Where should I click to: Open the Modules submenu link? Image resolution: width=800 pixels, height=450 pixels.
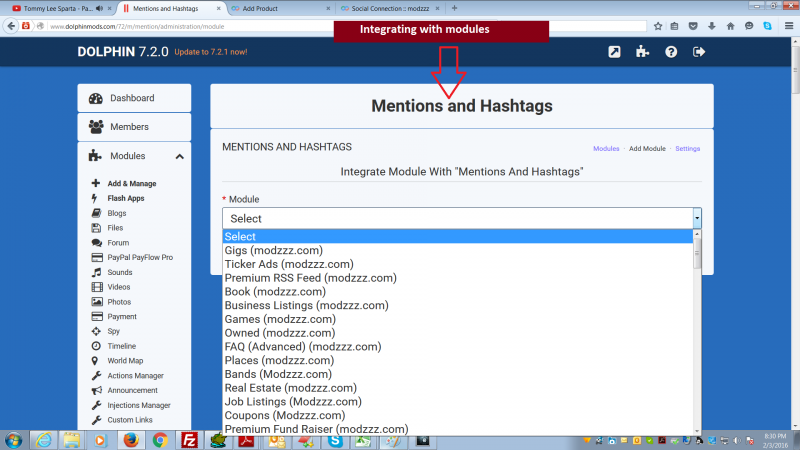pos(606,148)
